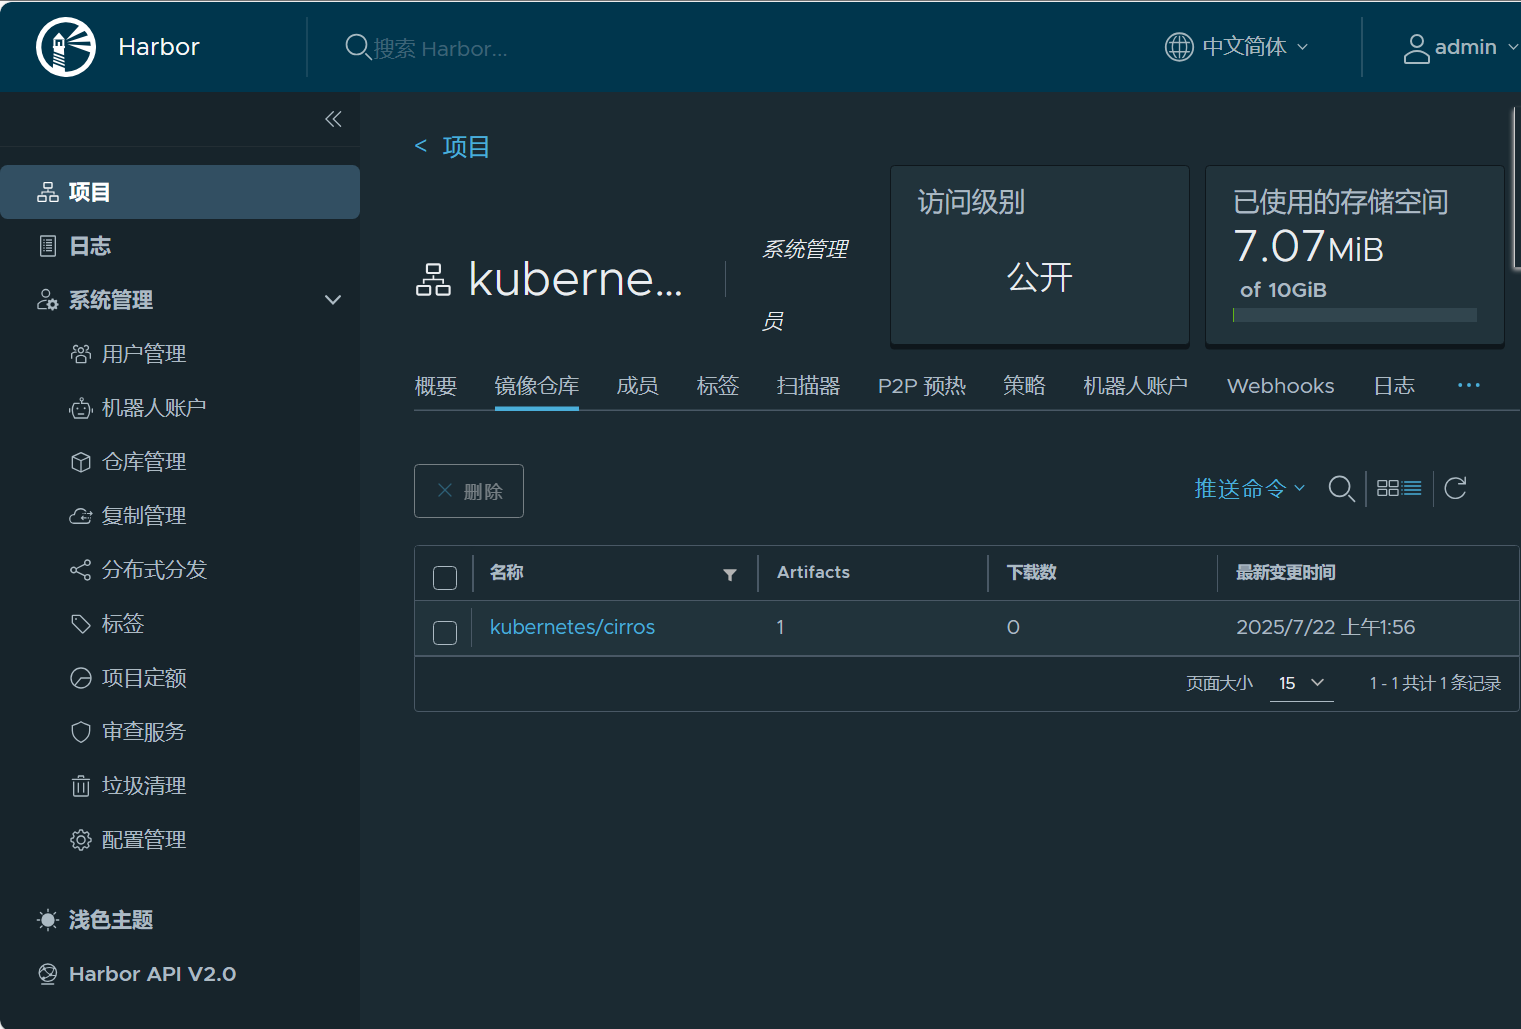Sort by the 下载数 column header

coord(1031,572)
